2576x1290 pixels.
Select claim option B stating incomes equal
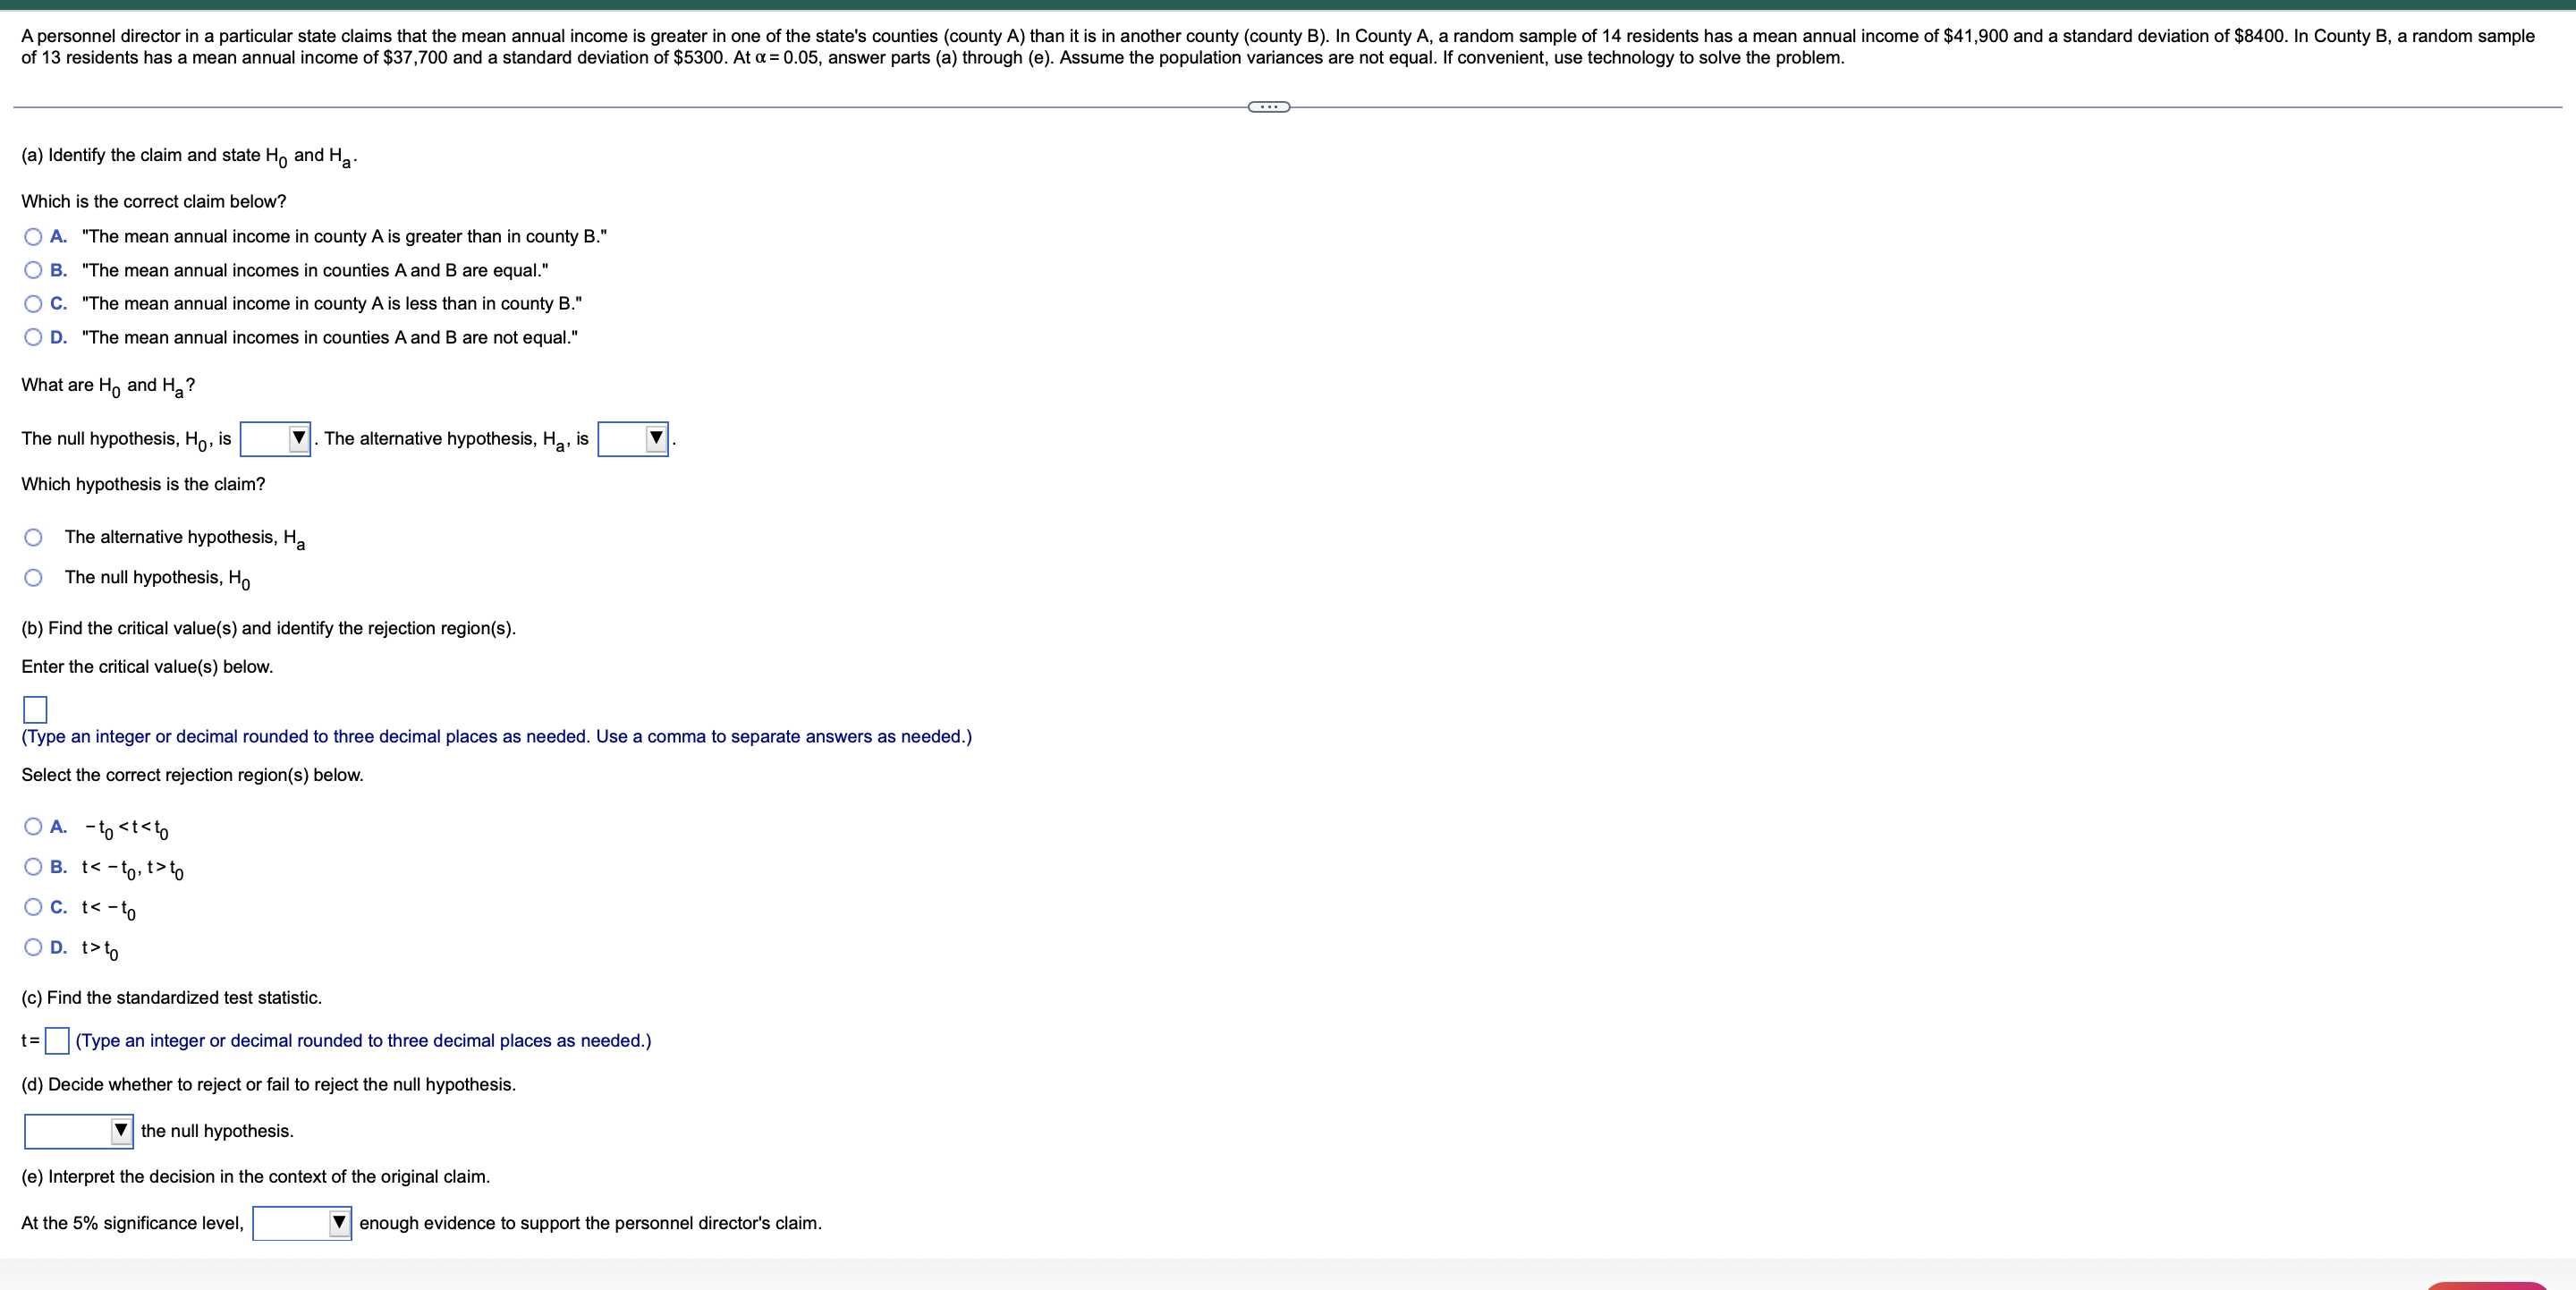pyautogui.click(x=33, y=270)
